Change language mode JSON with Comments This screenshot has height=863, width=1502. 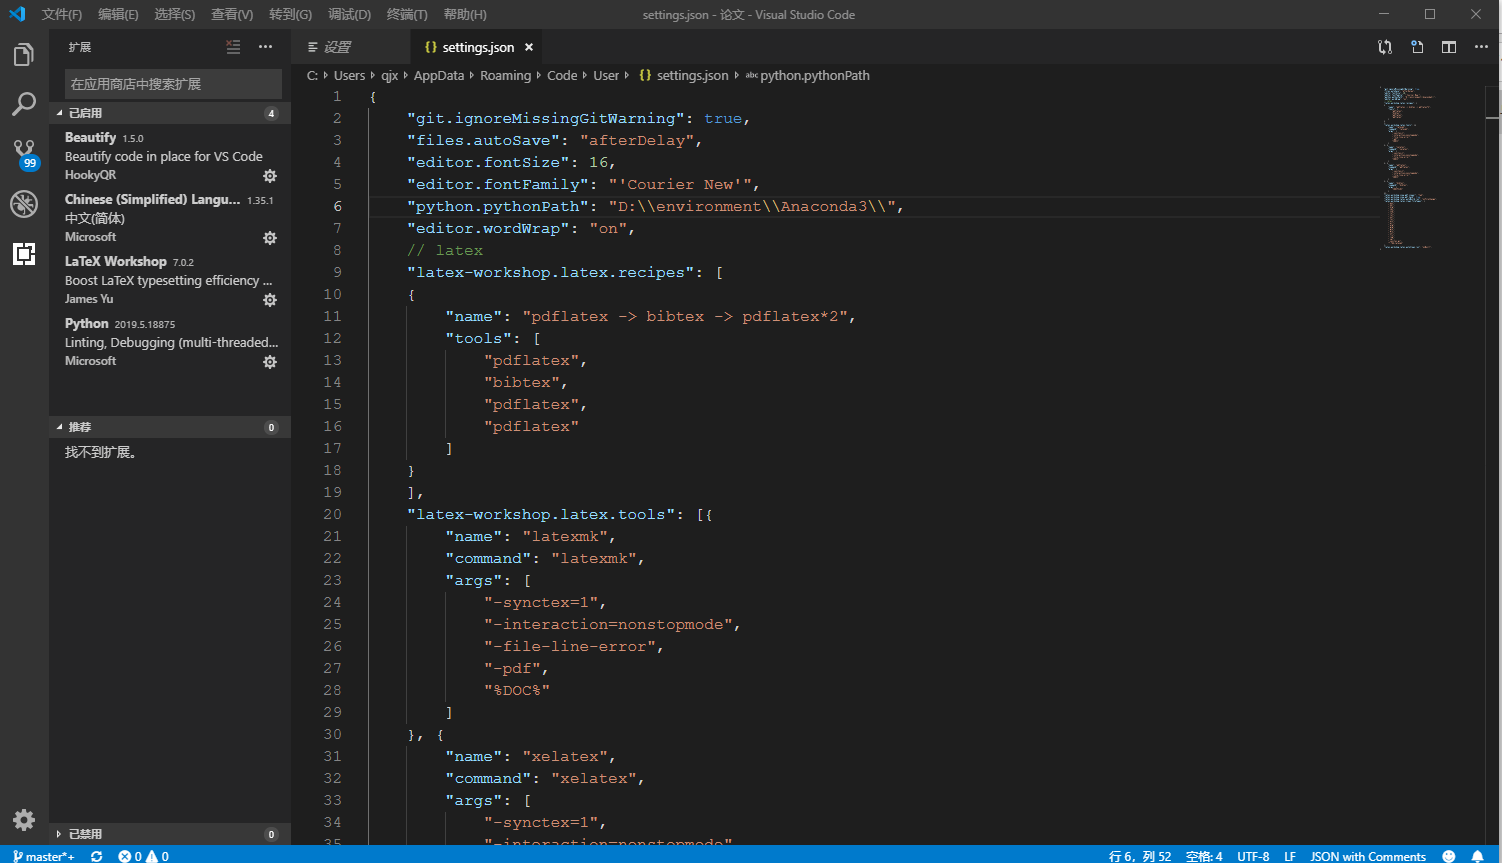[1368, 856]
